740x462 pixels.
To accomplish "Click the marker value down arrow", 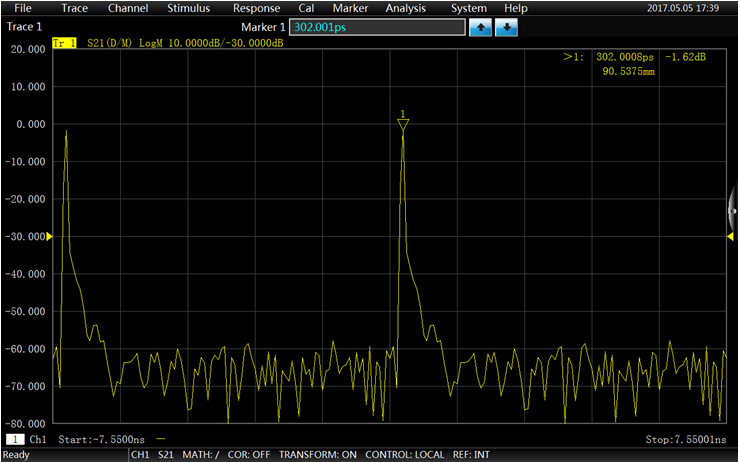I will coord(507,27).
